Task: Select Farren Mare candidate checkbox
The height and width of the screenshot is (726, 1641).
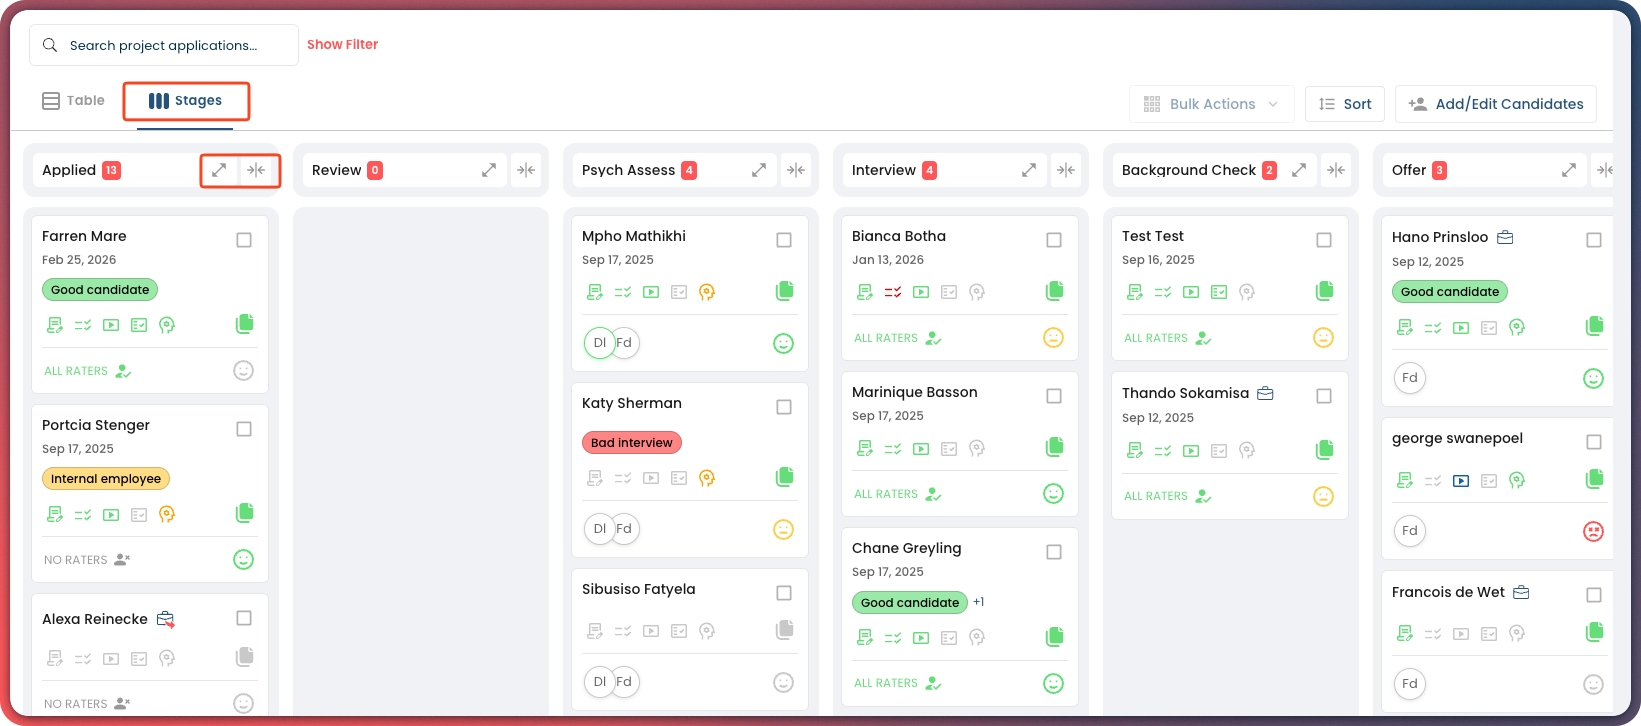Action: tap(244, 240)
